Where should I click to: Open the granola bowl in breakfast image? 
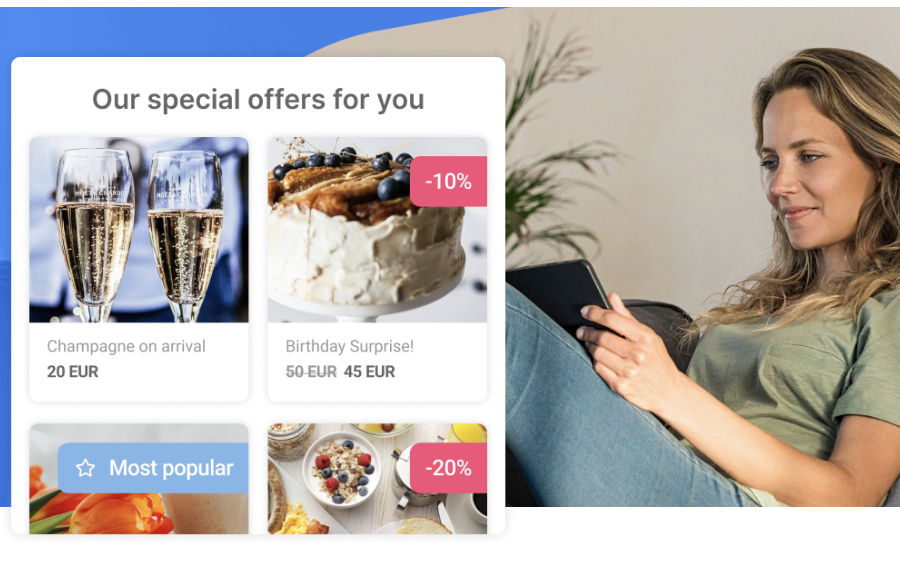click(x=342, y=470)
